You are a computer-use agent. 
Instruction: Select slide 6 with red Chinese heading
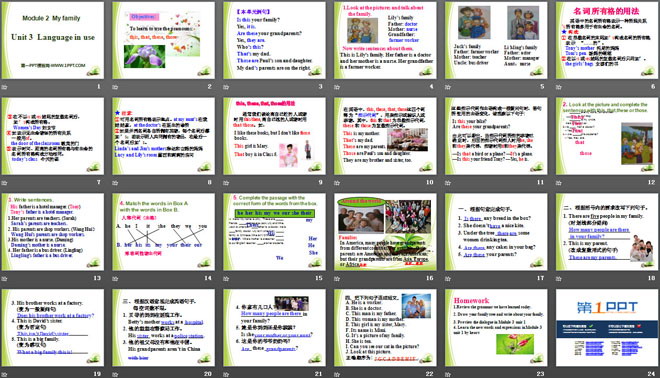click(x=607, y=40)
